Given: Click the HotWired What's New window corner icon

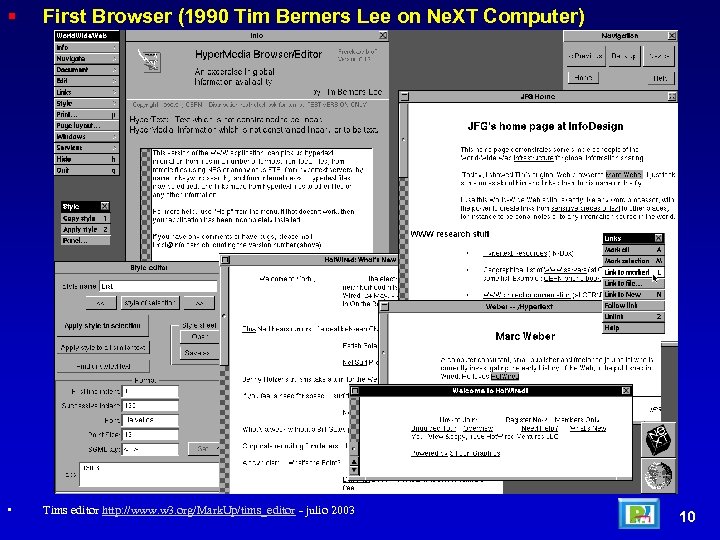Looking at the screenshot, I should coord(225,260).
